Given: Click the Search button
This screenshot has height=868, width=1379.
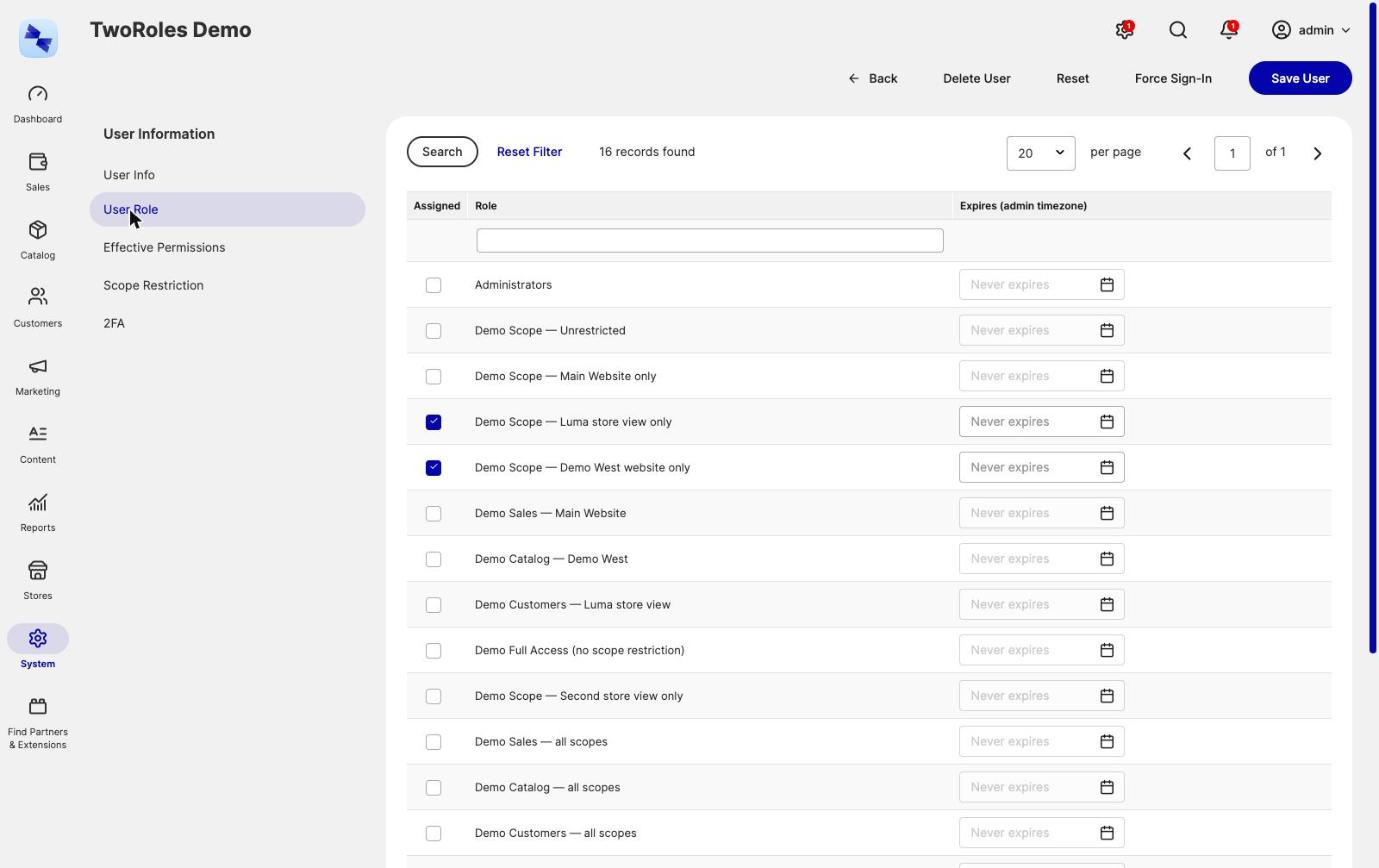Looking at the screenshot, I should (442, 152).
